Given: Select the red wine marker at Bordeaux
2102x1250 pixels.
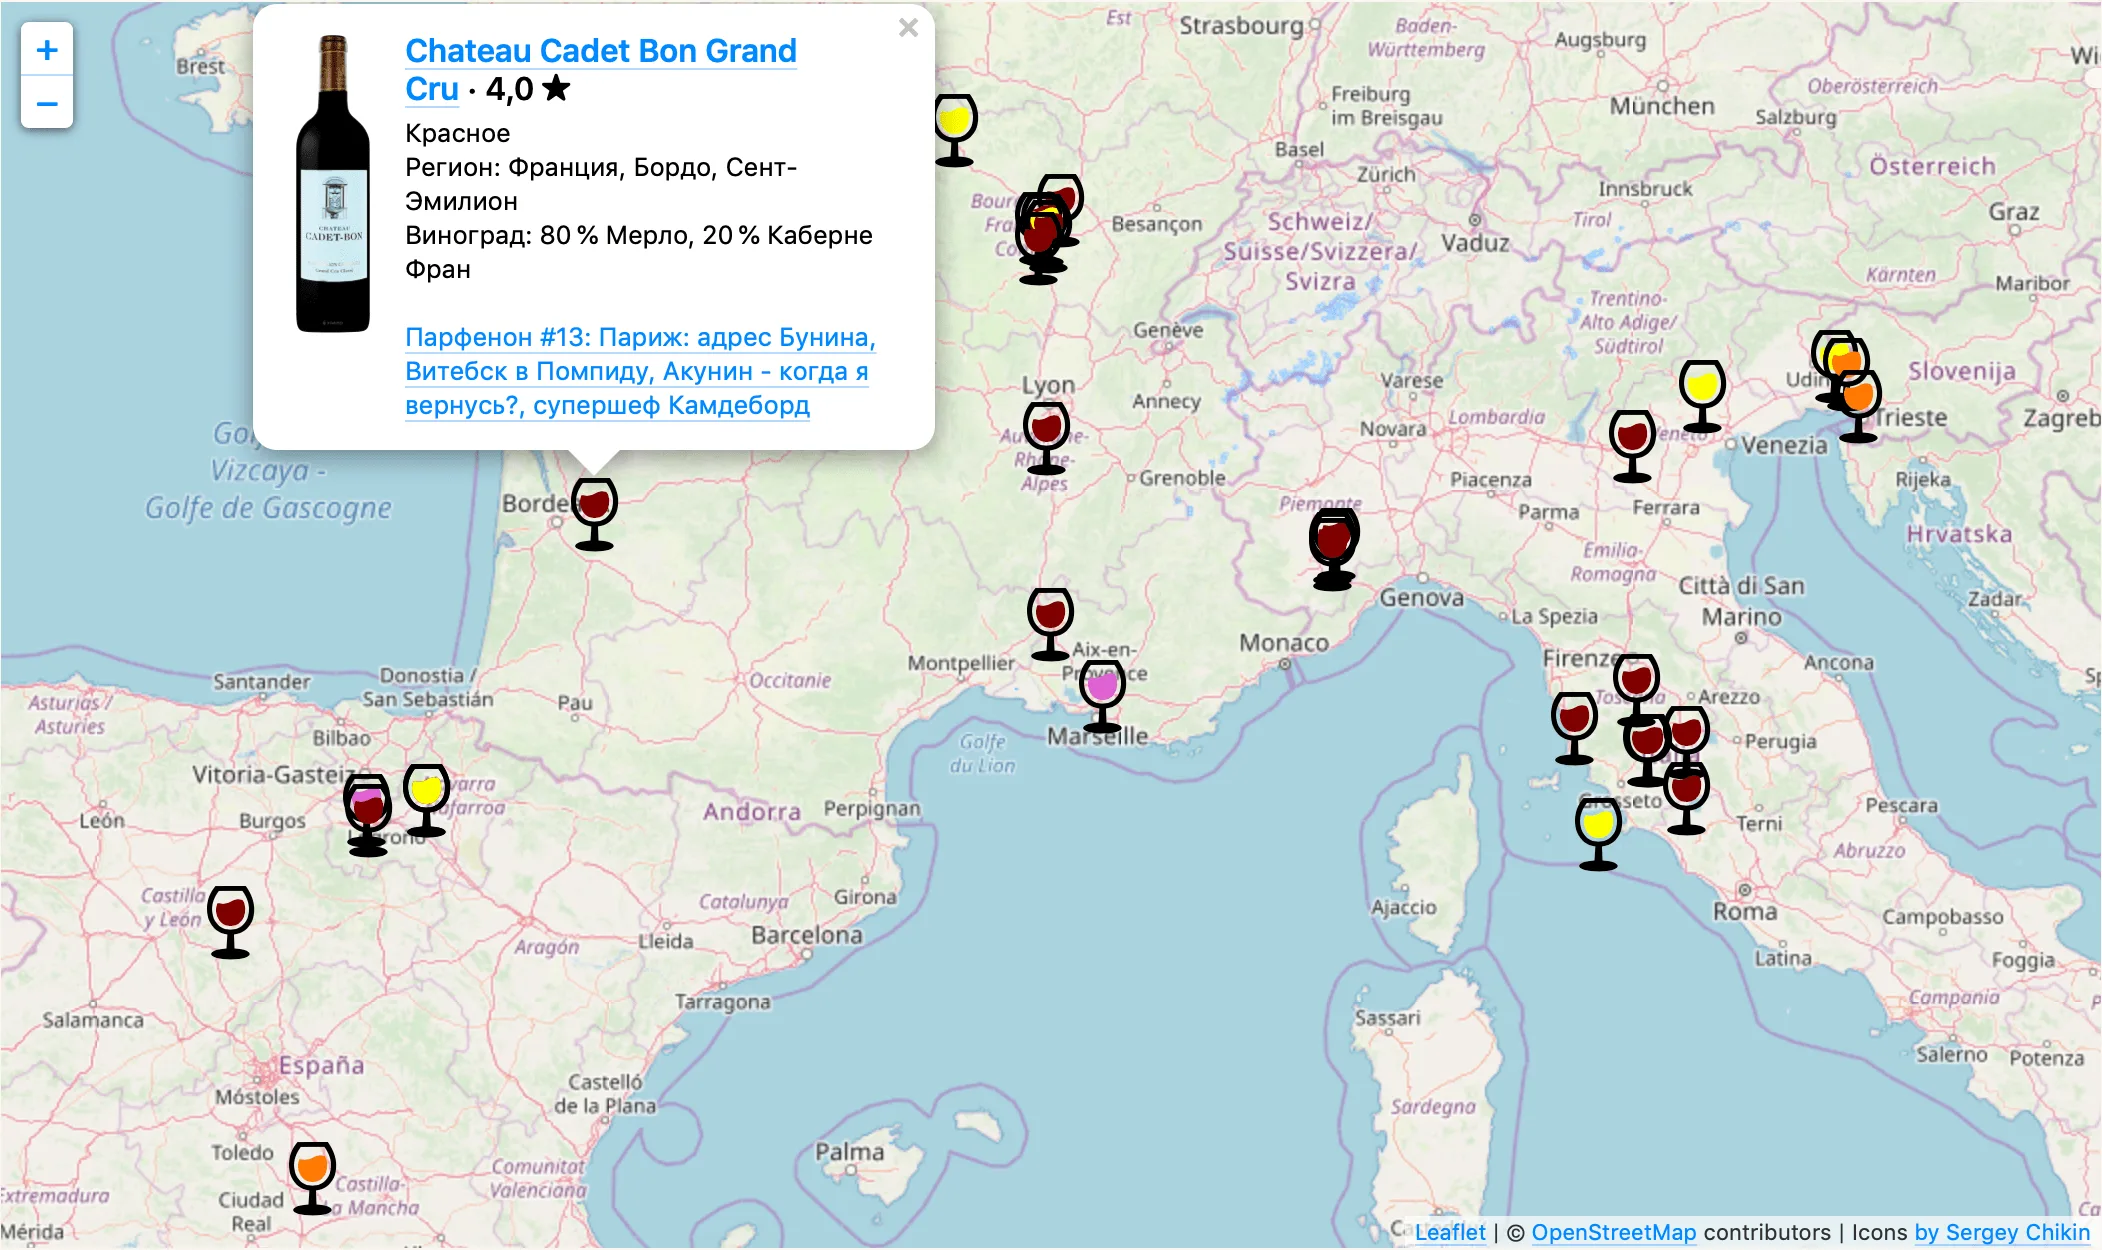Looking at the screenshot, I should tap(594, 514).
